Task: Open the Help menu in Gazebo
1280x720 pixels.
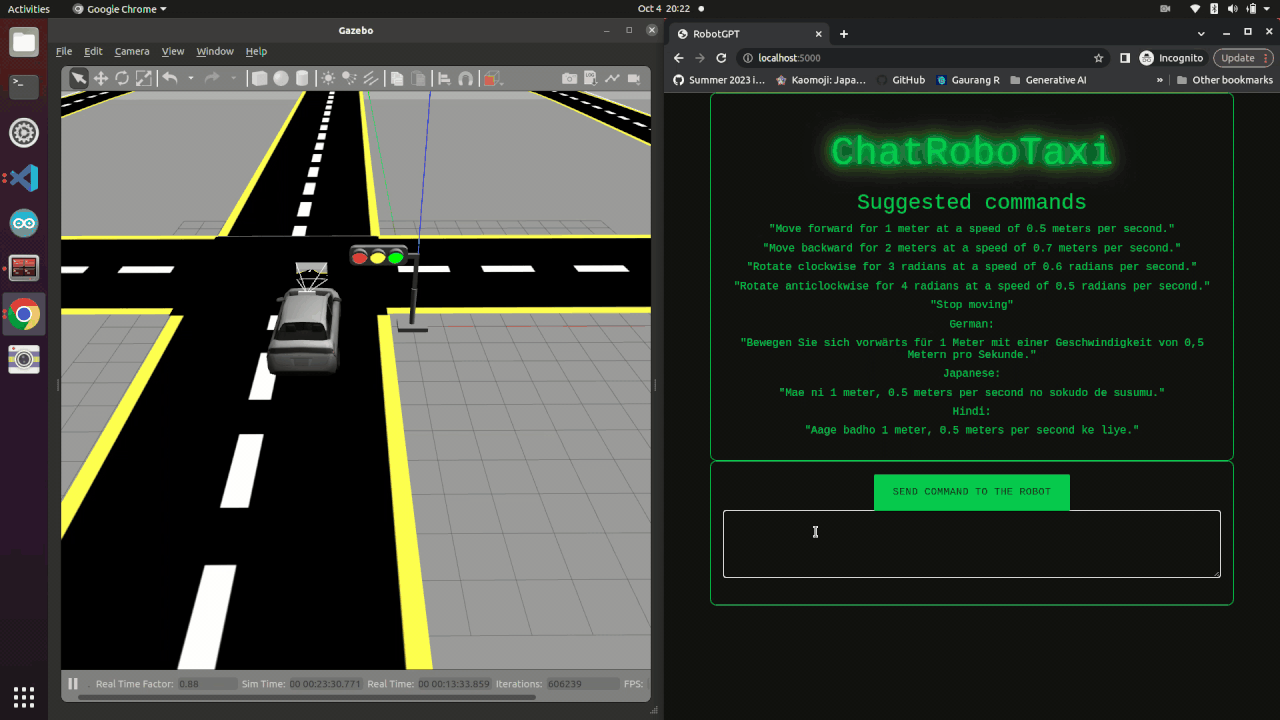Action: [x=256, y=51]
